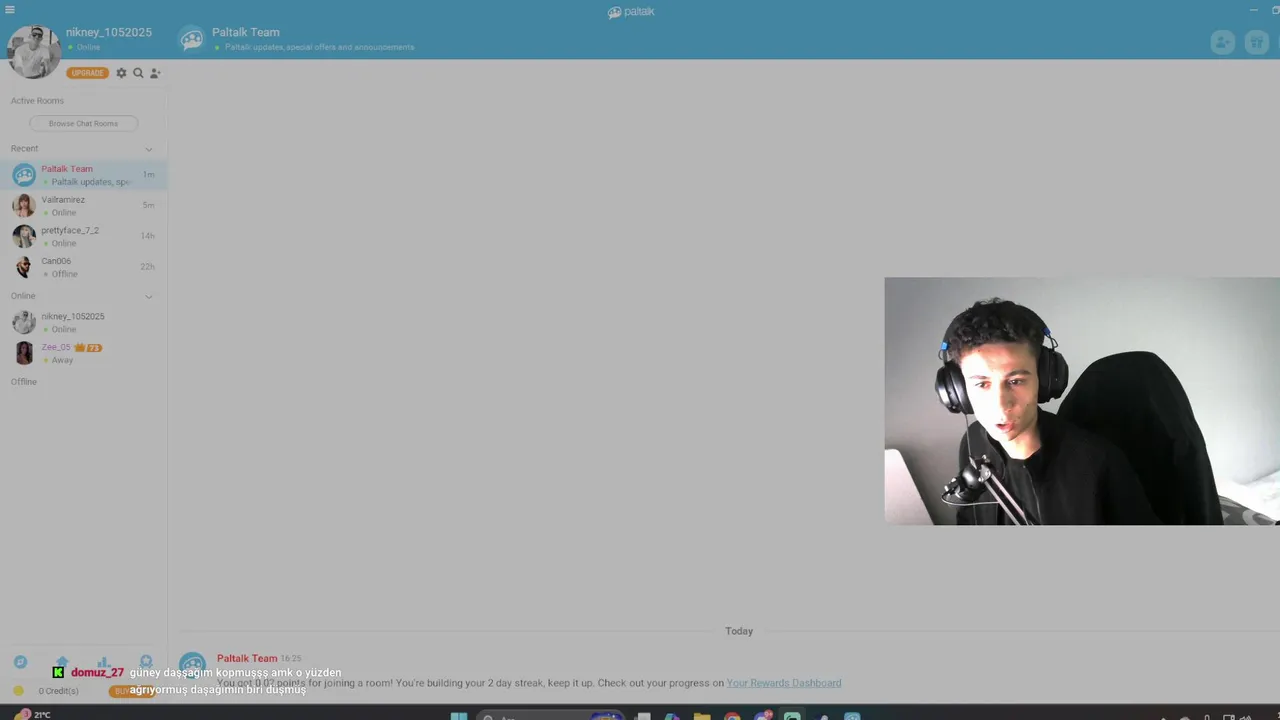1280x720 pixels.
Task: Click the taskbar search box
Action: 550,716
